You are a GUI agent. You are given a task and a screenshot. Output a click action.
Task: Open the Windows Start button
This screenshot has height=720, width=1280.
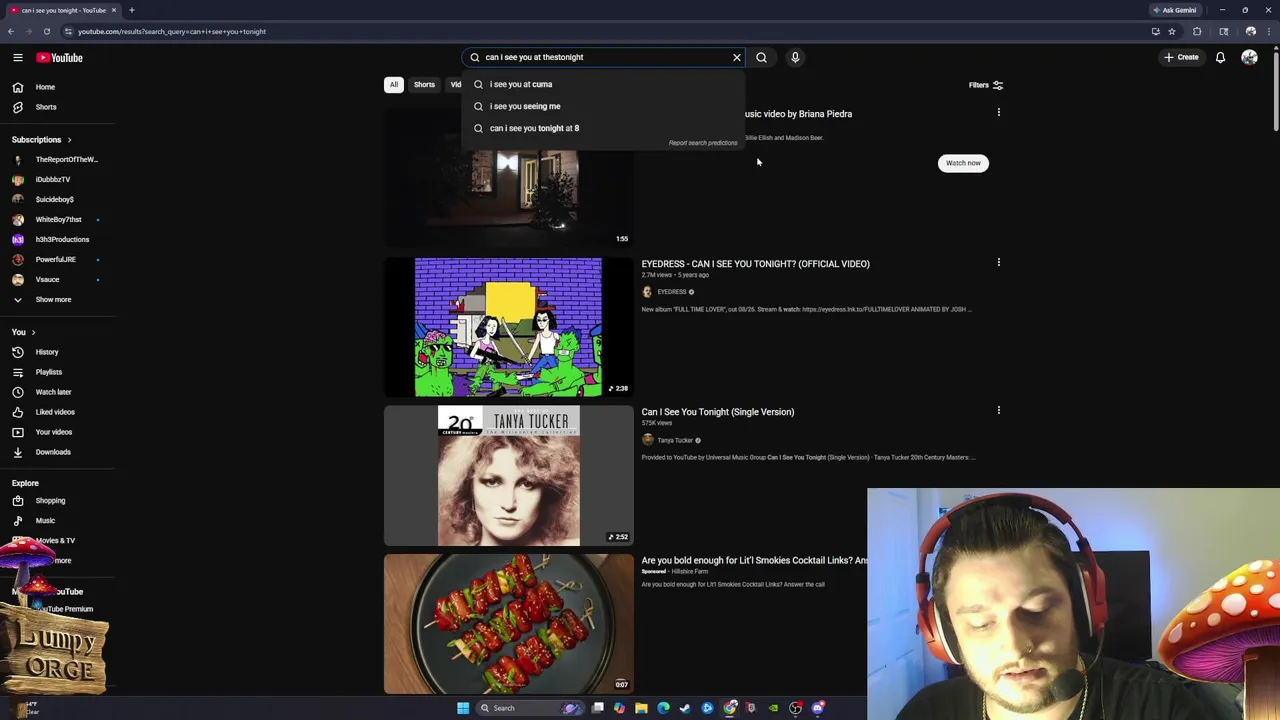[x=463, y=708]
